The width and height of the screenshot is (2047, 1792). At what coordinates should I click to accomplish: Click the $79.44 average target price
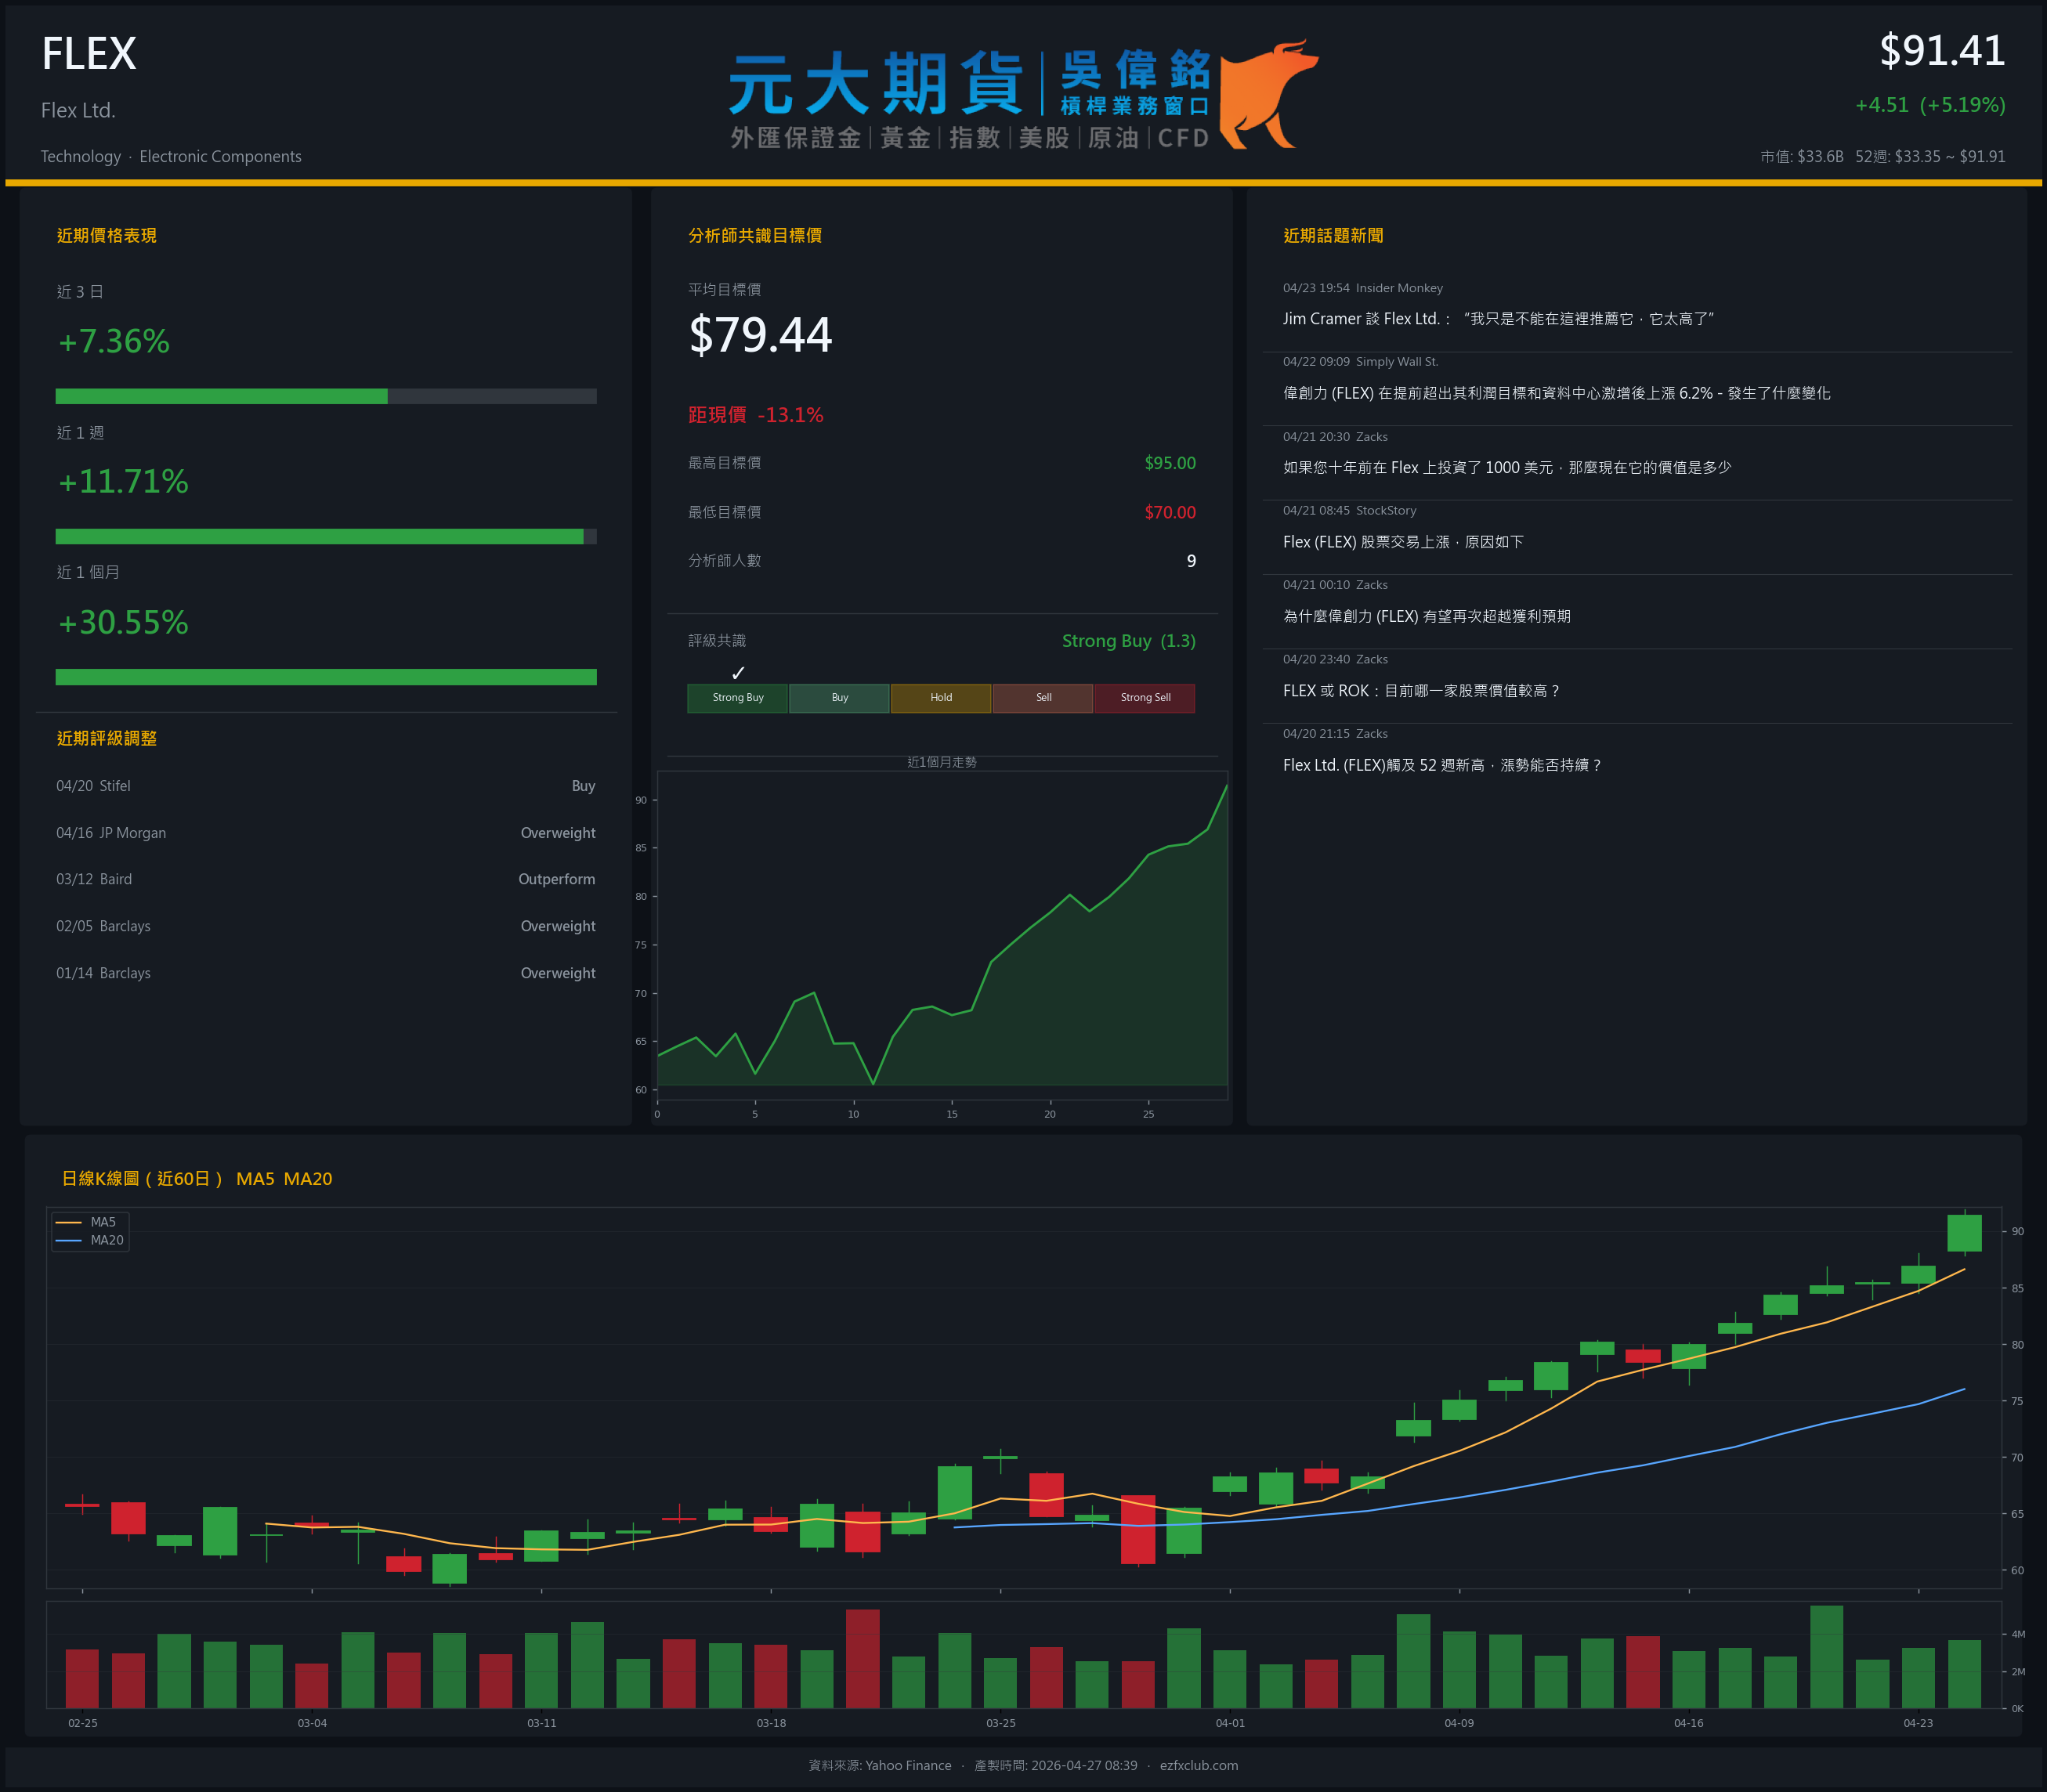click(x=760, y=334)
